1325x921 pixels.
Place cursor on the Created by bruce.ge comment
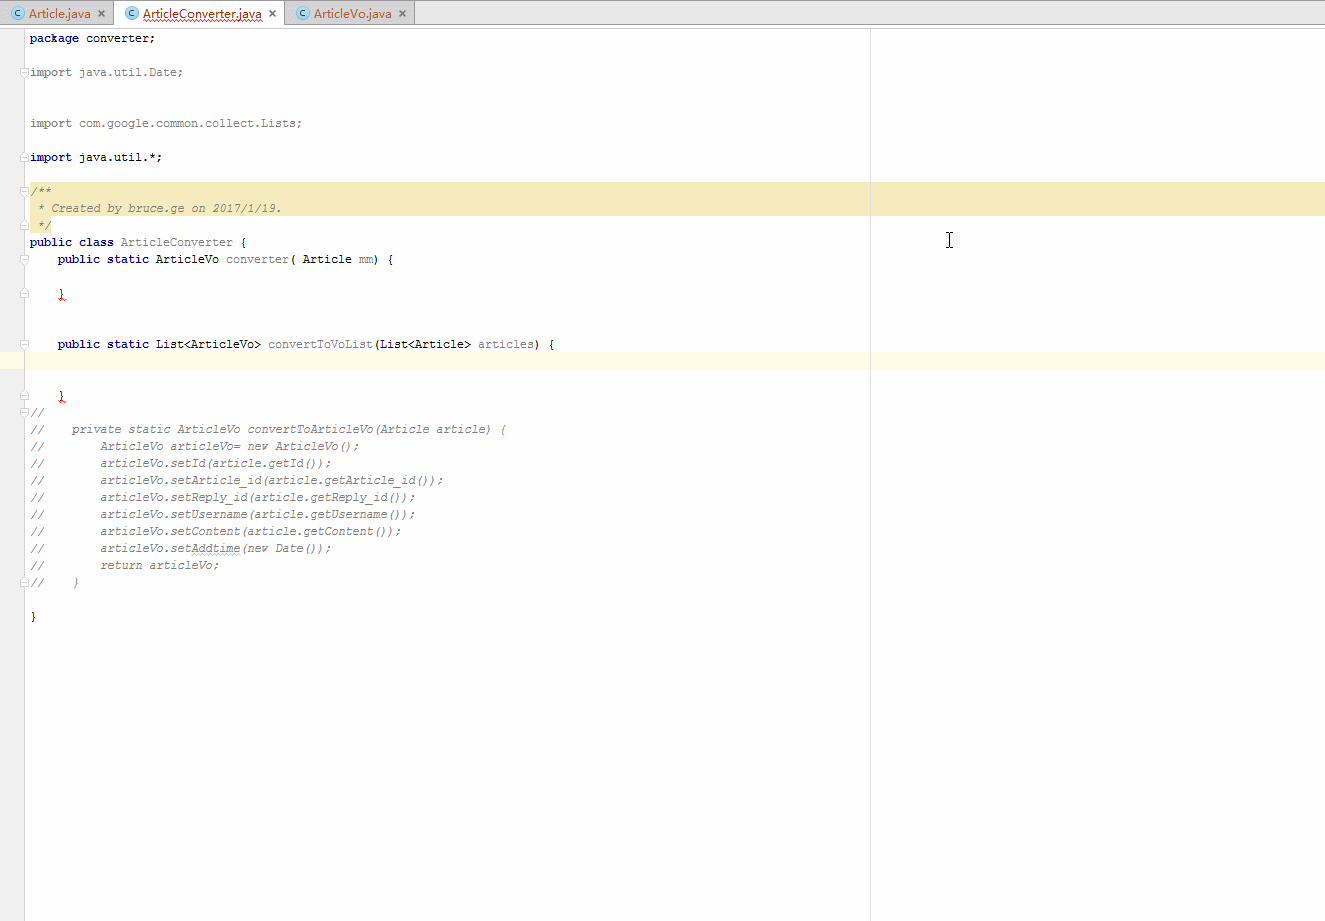tap(160, 207)
